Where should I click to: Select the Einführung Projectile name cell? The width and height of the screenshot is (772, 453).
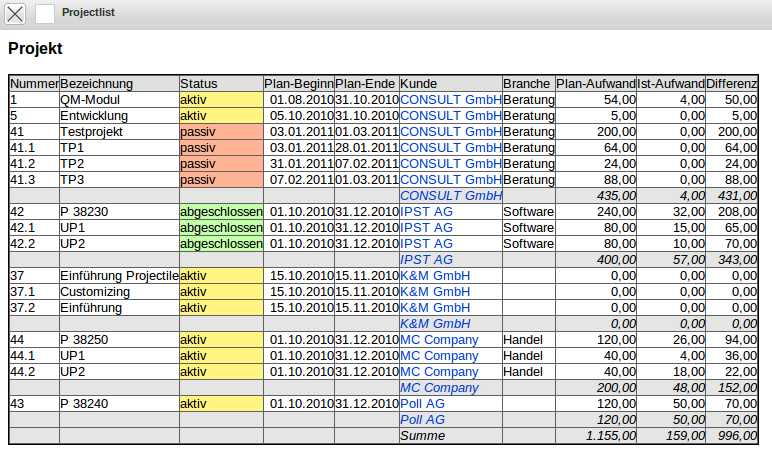pos(119,276)
